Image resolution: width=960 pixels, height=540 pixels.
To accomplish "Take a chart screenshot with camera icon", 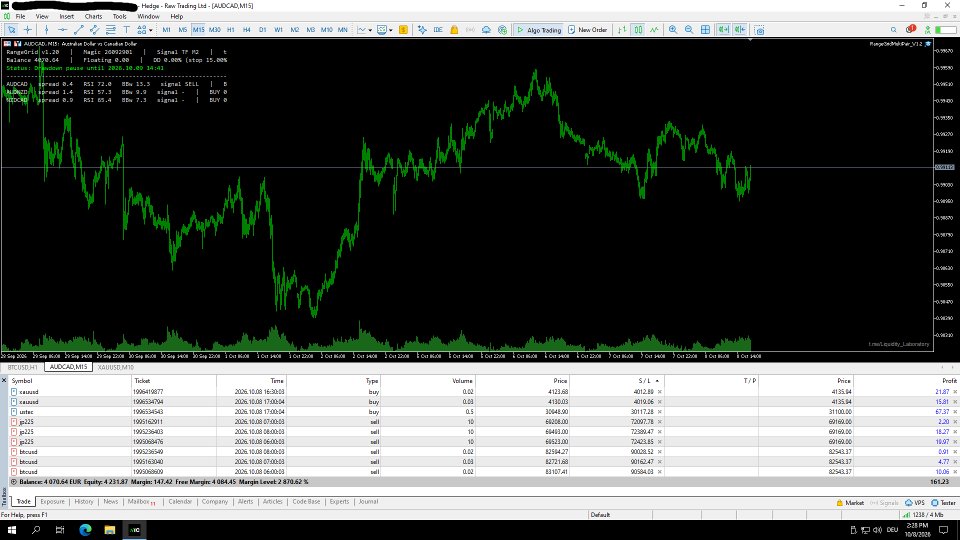I will (759, 29).
